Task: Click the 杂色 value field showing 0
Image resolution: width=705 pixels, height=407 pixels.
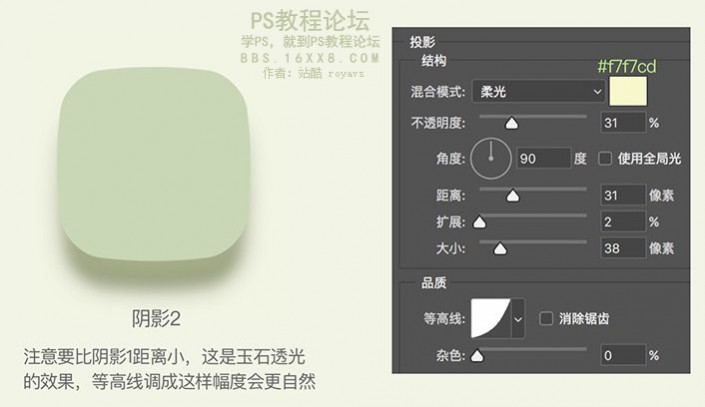Action: tap(623, 355)
